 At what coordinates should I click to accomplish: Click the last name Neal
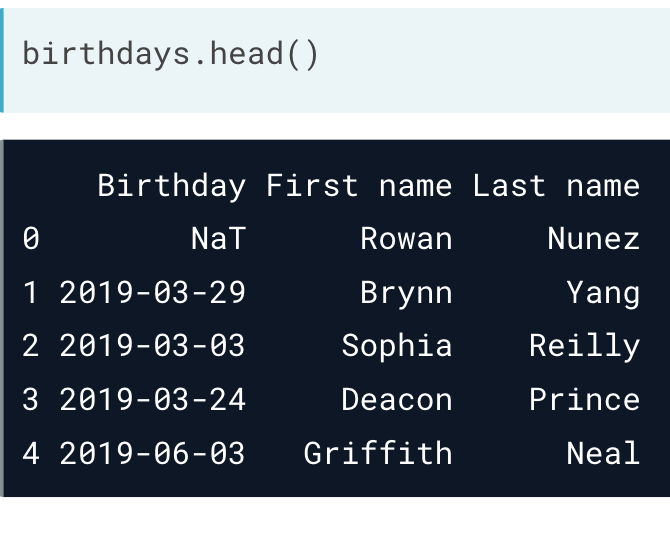point(602,454)
